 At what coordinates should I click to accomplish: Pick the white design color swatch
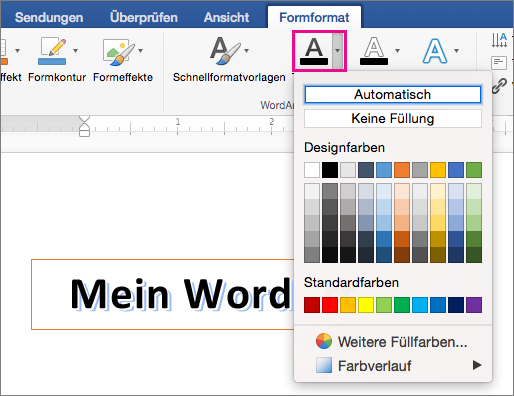tap(312, 170)
